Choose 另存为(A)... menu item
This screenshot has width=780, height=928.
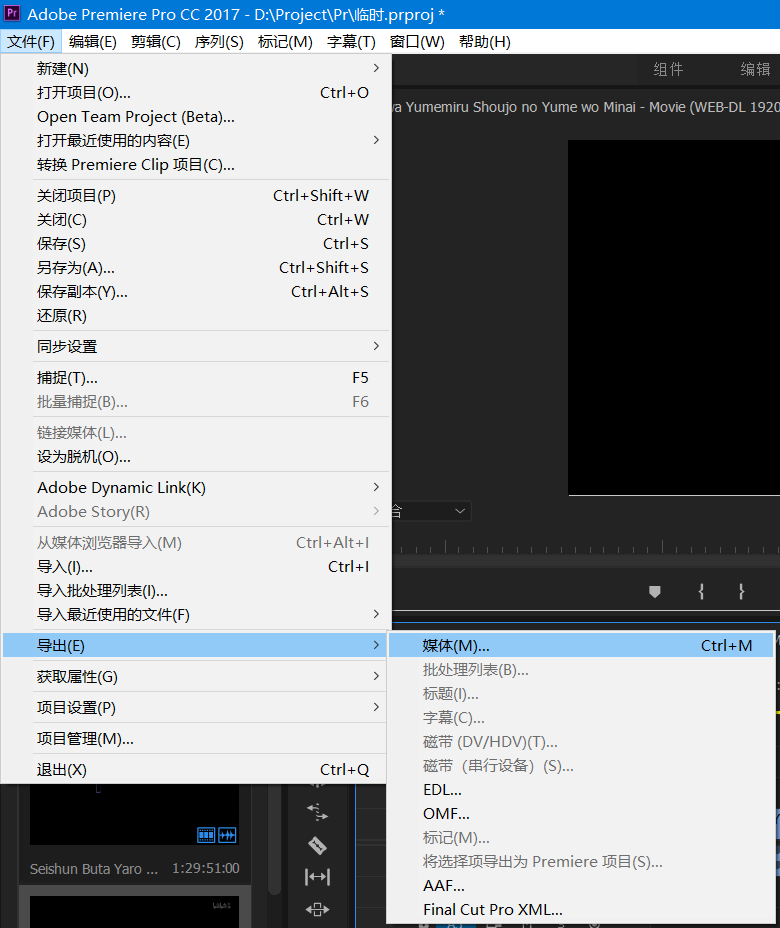point(195,268)
